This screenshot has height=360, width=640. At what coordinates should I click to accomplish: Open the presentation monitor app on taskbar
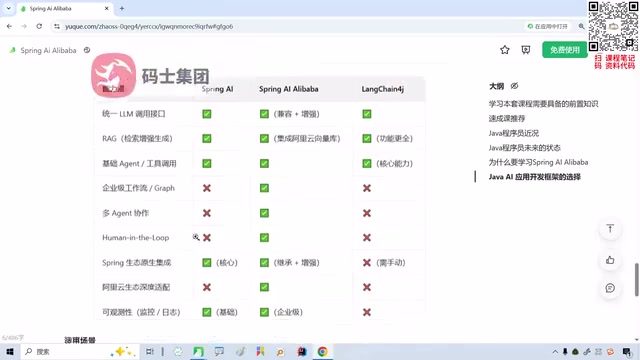click(x=219, y=351)
